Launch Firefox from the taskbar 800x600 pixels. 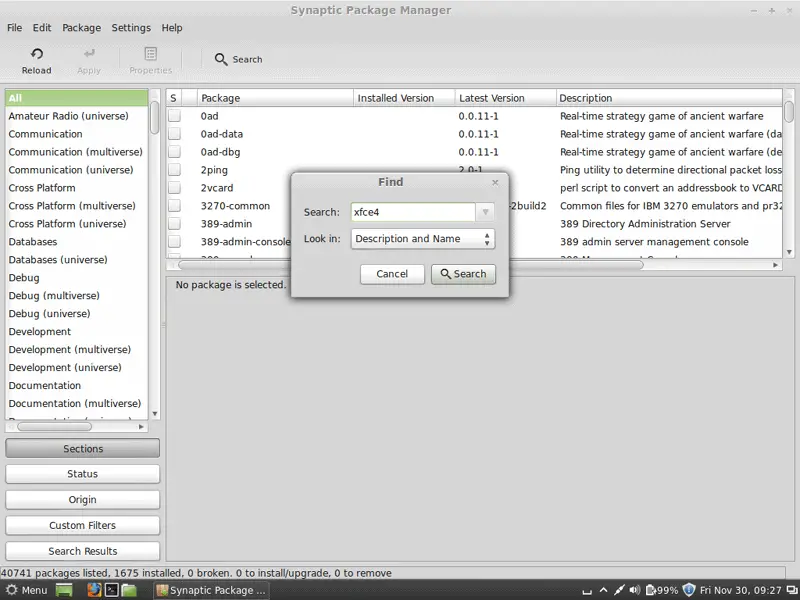pyautogui.click(x=94, y=590)
